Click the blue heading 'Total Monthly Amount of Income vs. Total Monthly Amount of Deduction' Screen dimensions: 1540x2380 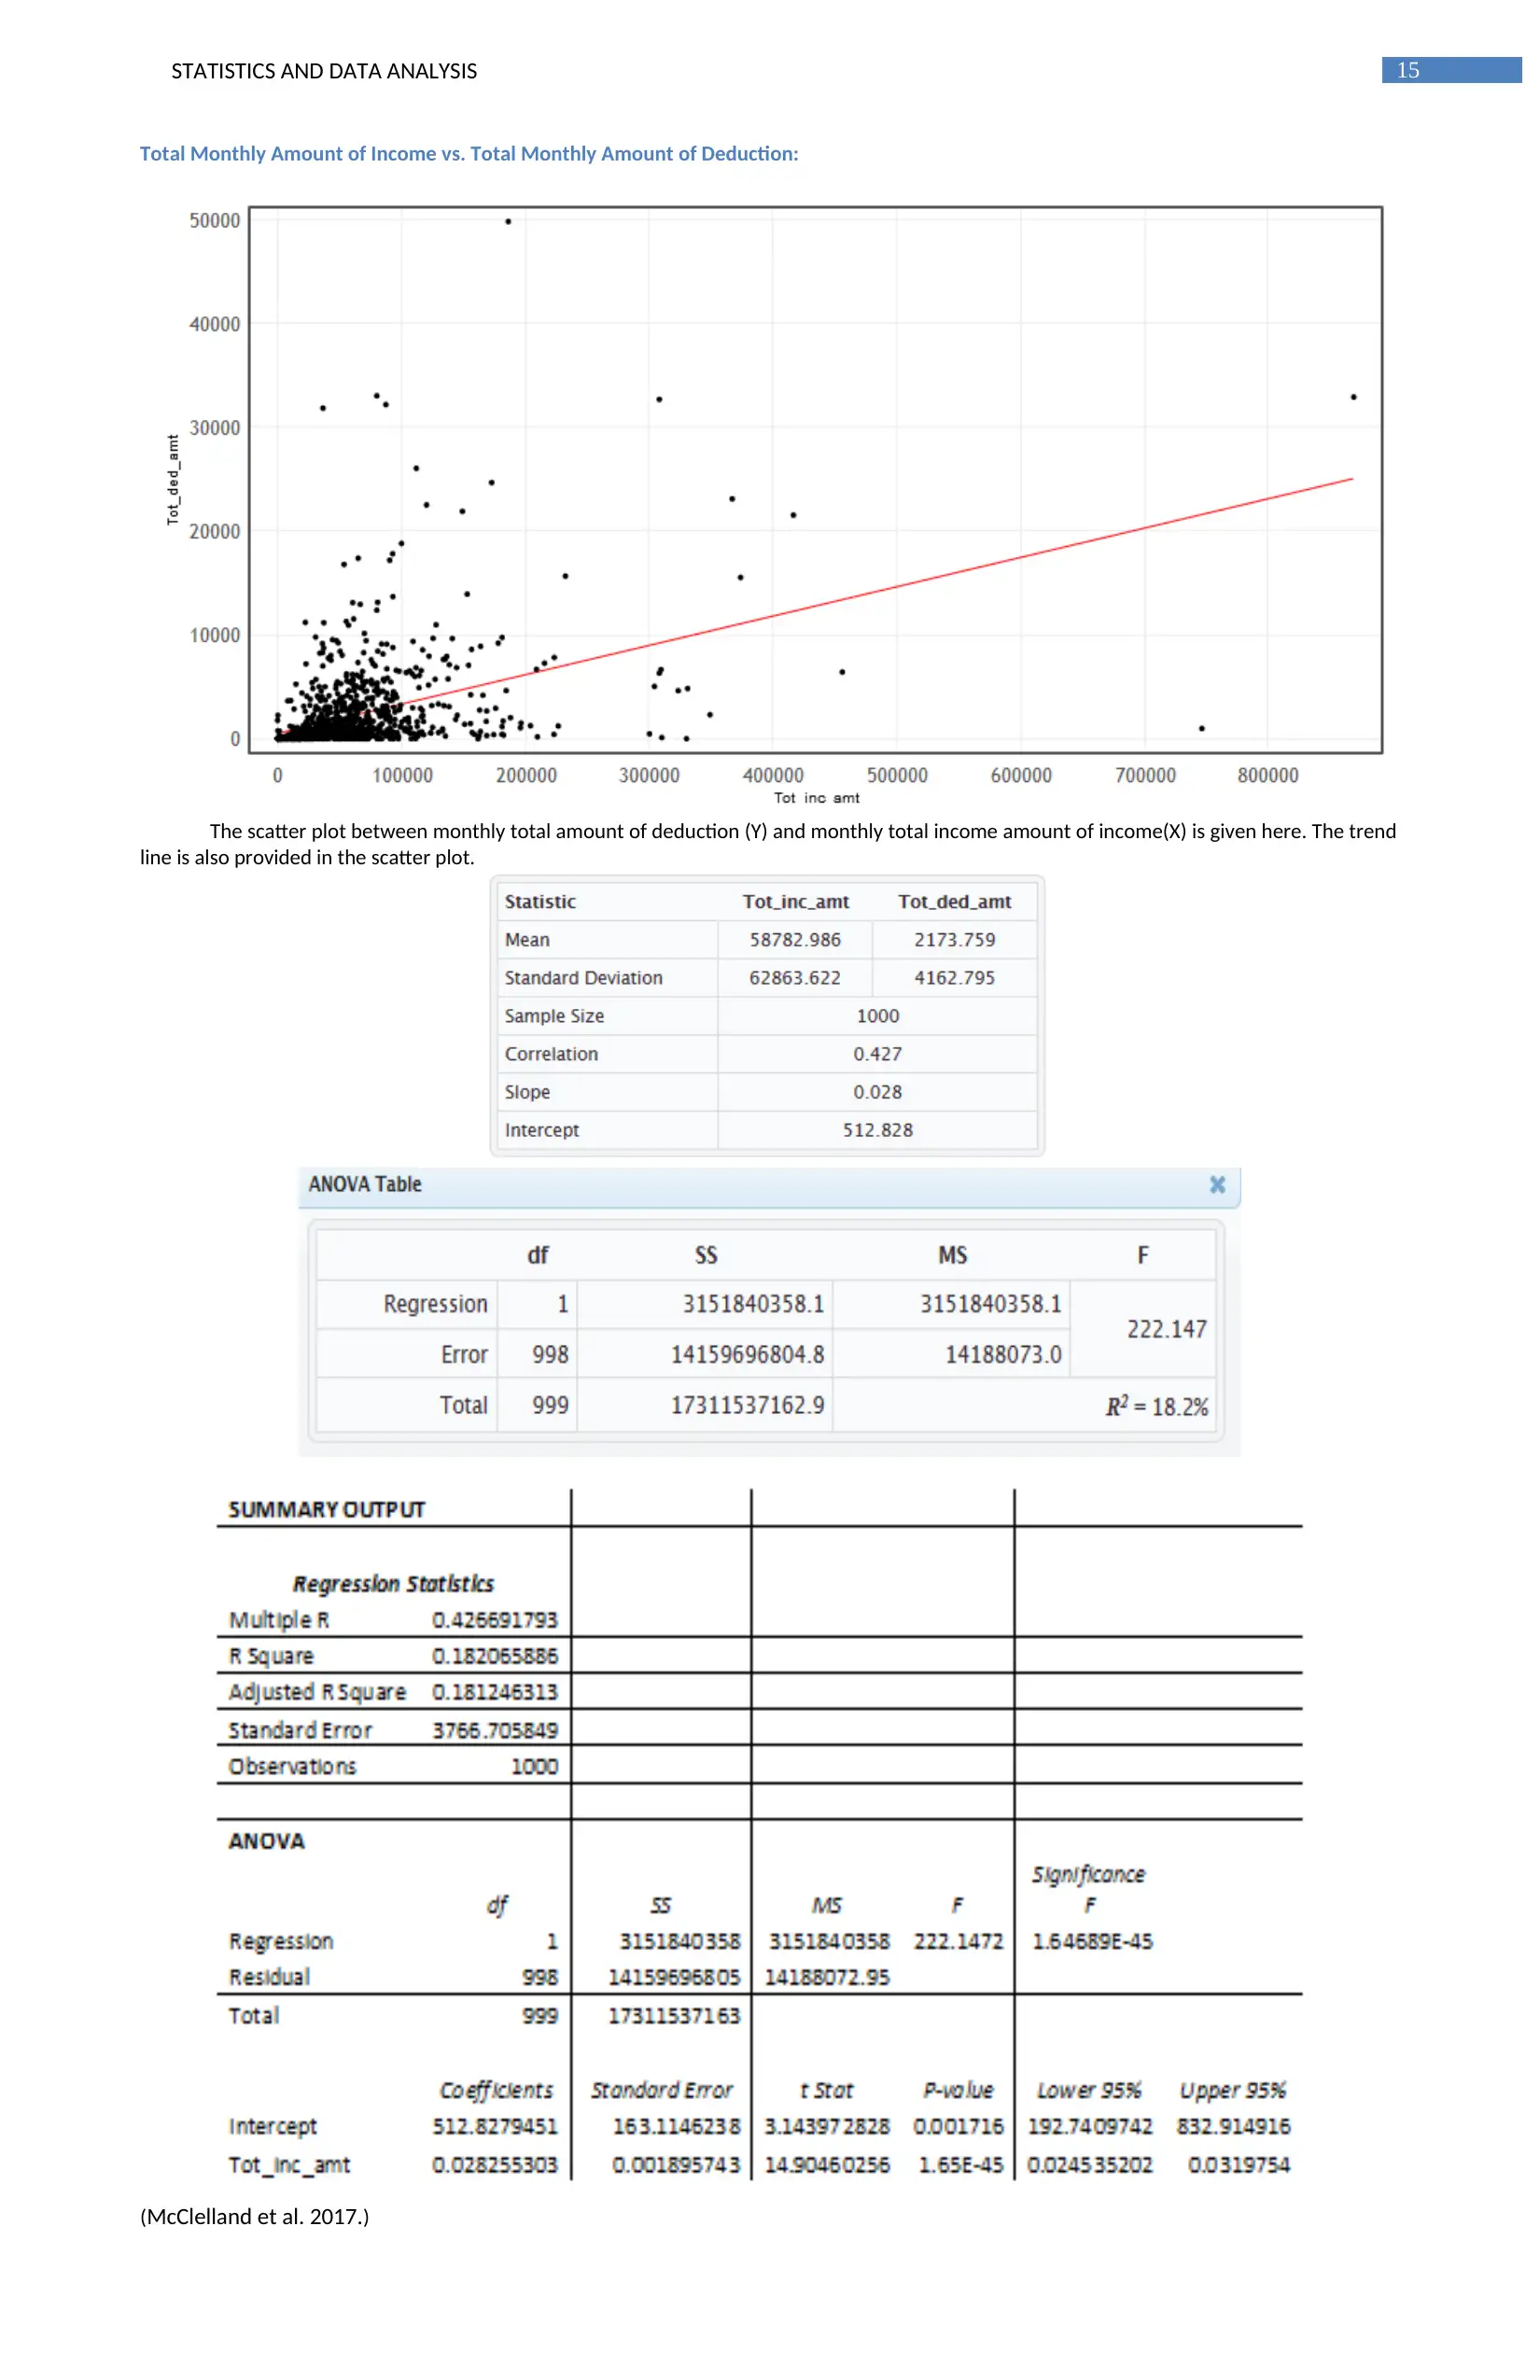click(469, 153)
